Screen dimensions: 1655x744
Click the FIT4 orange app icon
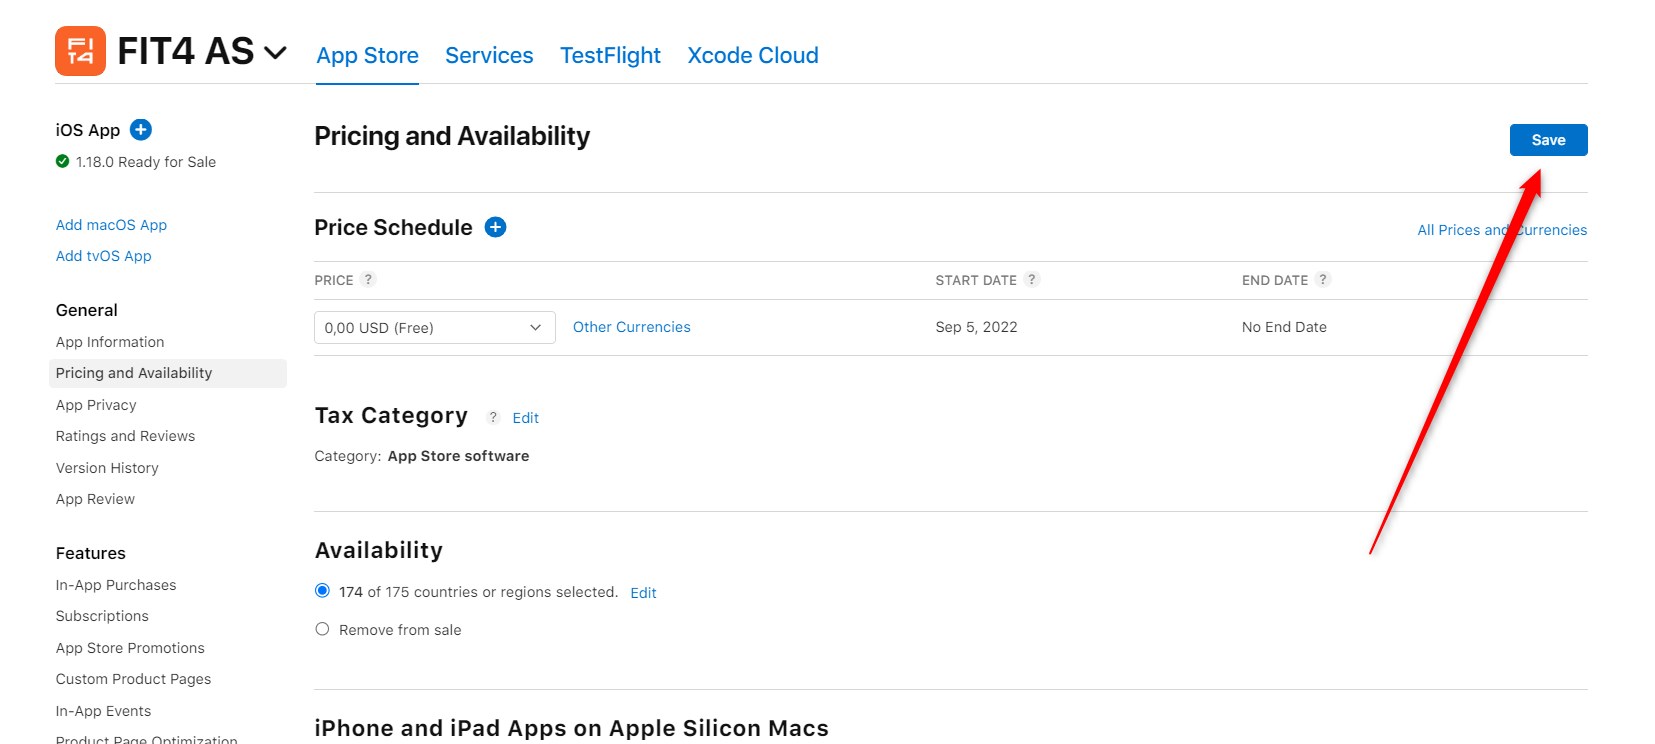(x=80, y=51)
